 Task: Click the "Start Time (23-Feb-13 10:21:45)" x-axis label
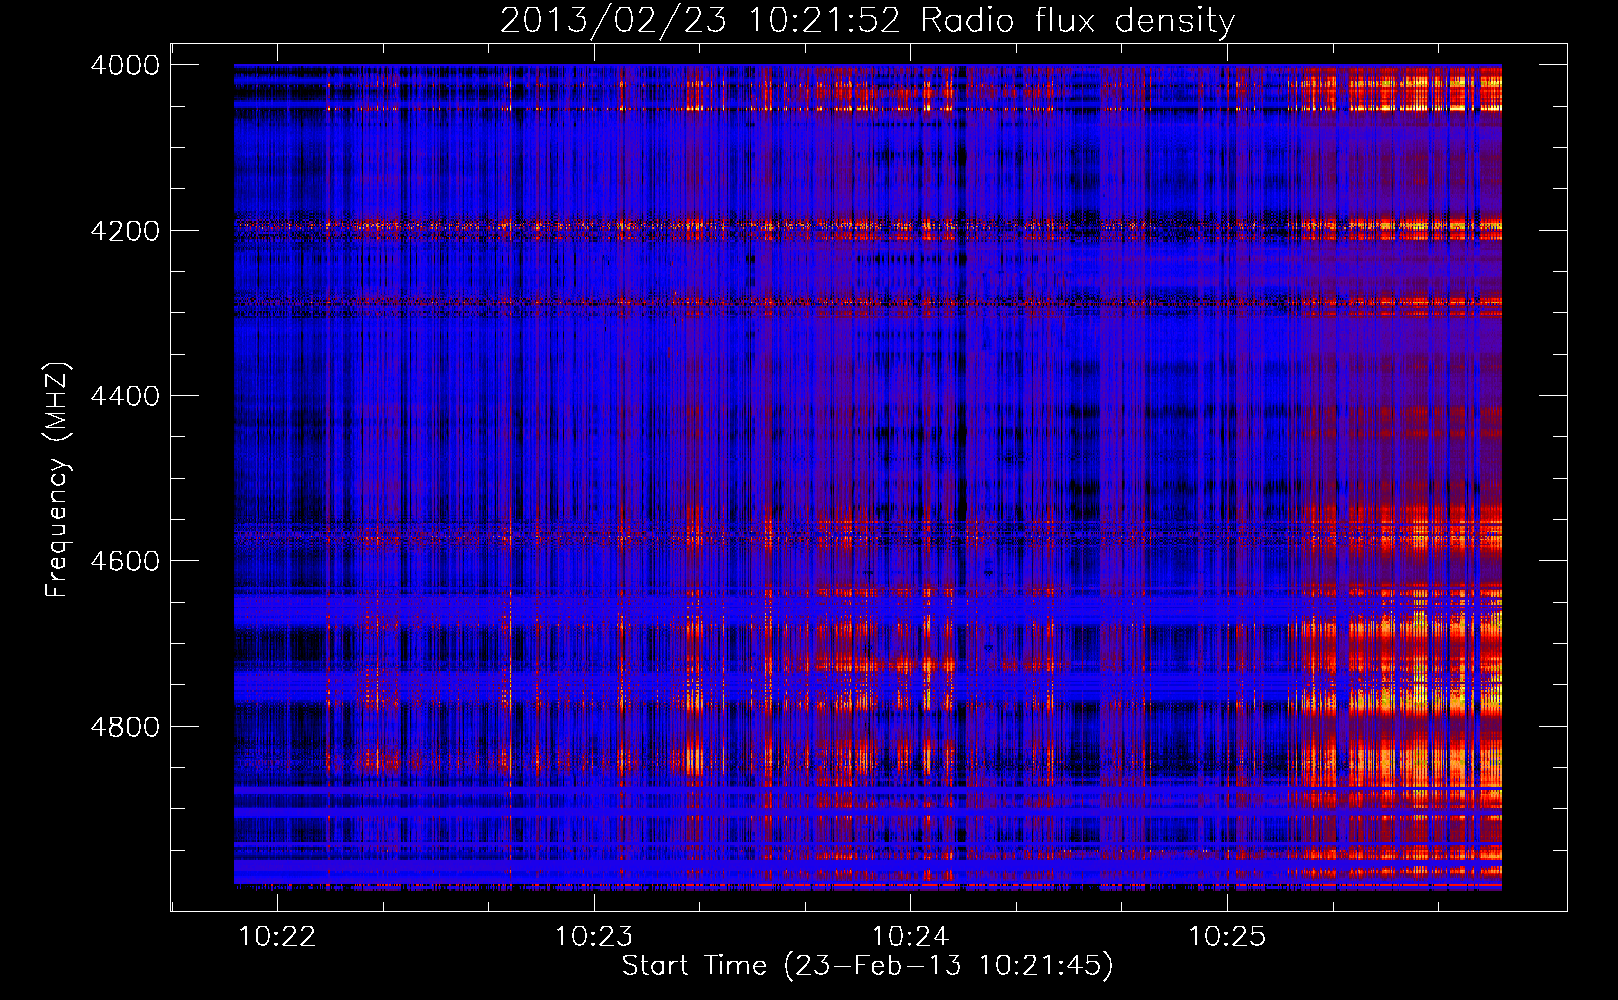click(867, 965)
